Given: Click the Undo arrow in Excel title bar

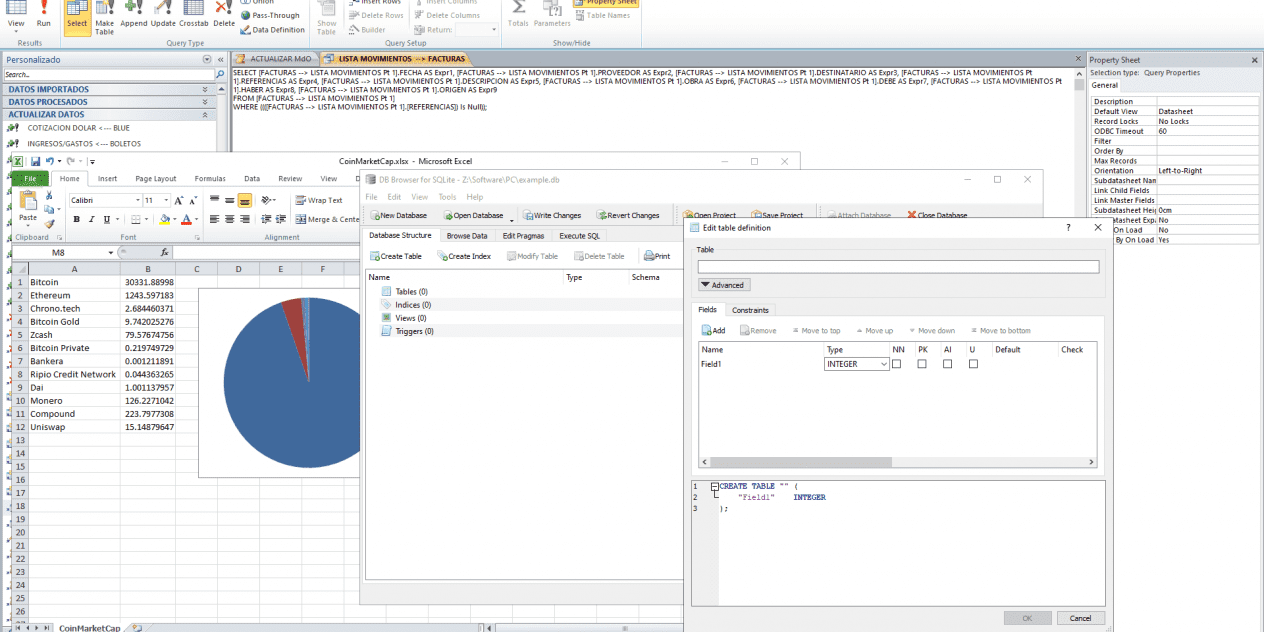Looking at the screenshot, I should click(50, 161).
